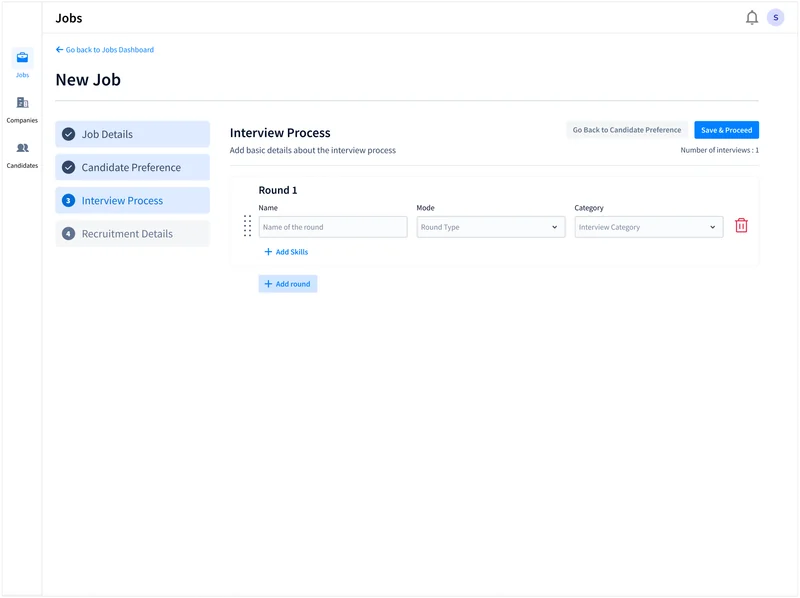Image resolution: width=800 pixels, height=598 pixels.
Task: Click the plus icon inside Add round
Action: [268, 284]
